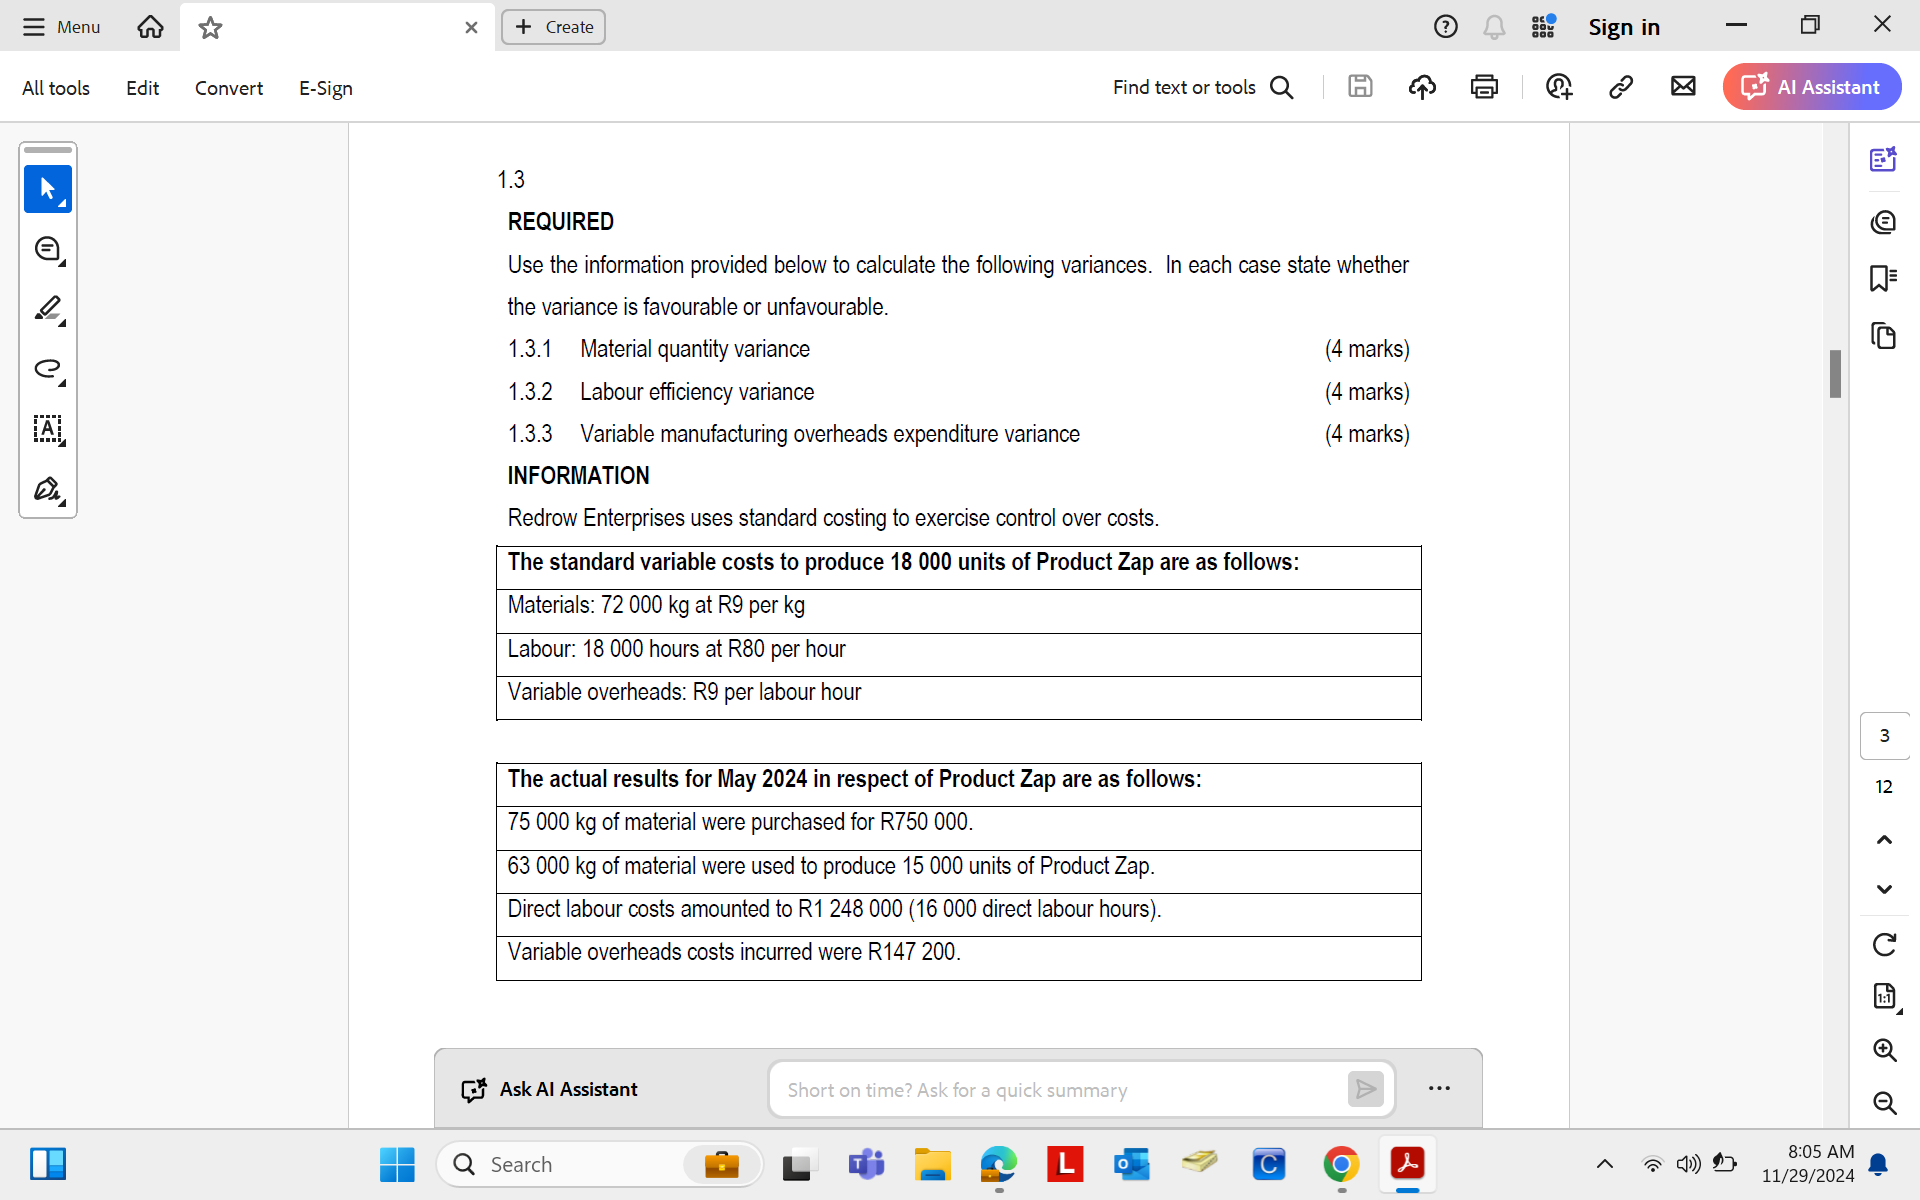The width and height of the screenshot is (1920, 1200).
Task: Launch Google Chrome from the taskbar
Action: [x=1340, y=1164]
